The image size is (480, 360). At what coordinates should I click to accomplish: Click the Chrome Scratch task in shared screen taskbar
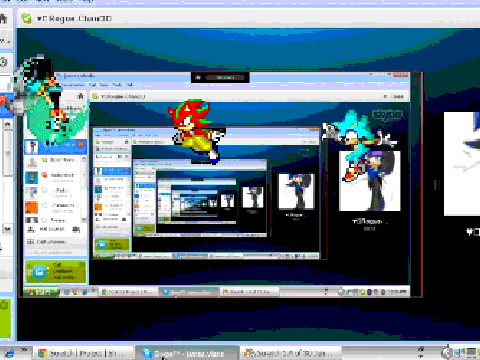[x=129, y=292]
